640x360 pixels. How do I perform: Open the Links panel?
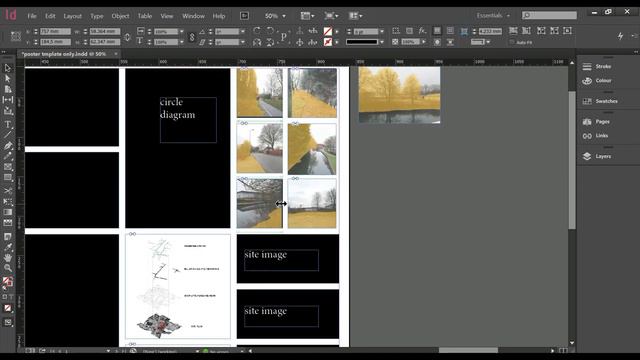click(601, 136)
